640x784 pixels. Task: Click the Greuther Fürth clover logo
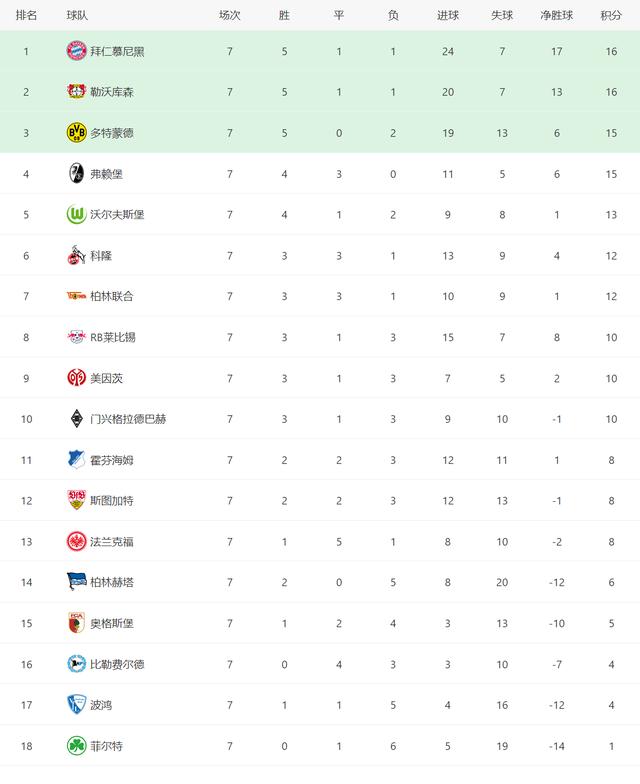76,746
